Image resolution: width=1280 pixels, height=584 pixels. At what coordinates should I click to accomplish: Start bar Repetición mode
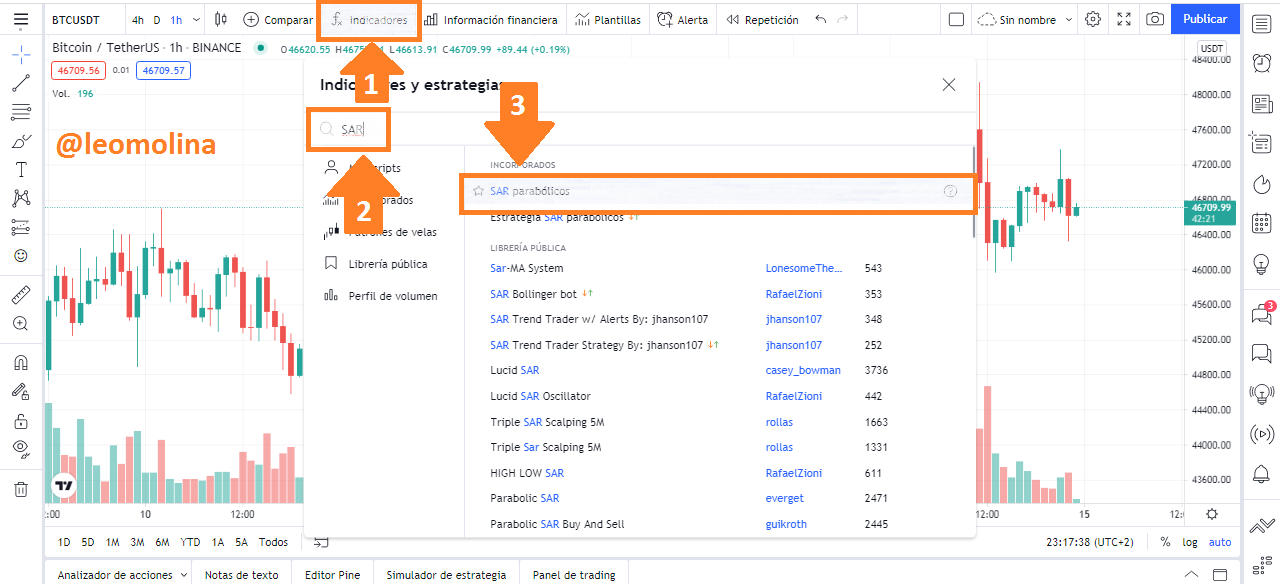762,19
